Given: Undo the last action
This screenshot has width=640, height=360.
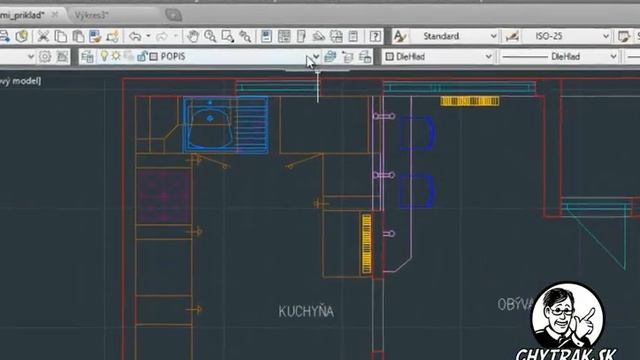Looking at the screenshot, I should coord(135,36).
